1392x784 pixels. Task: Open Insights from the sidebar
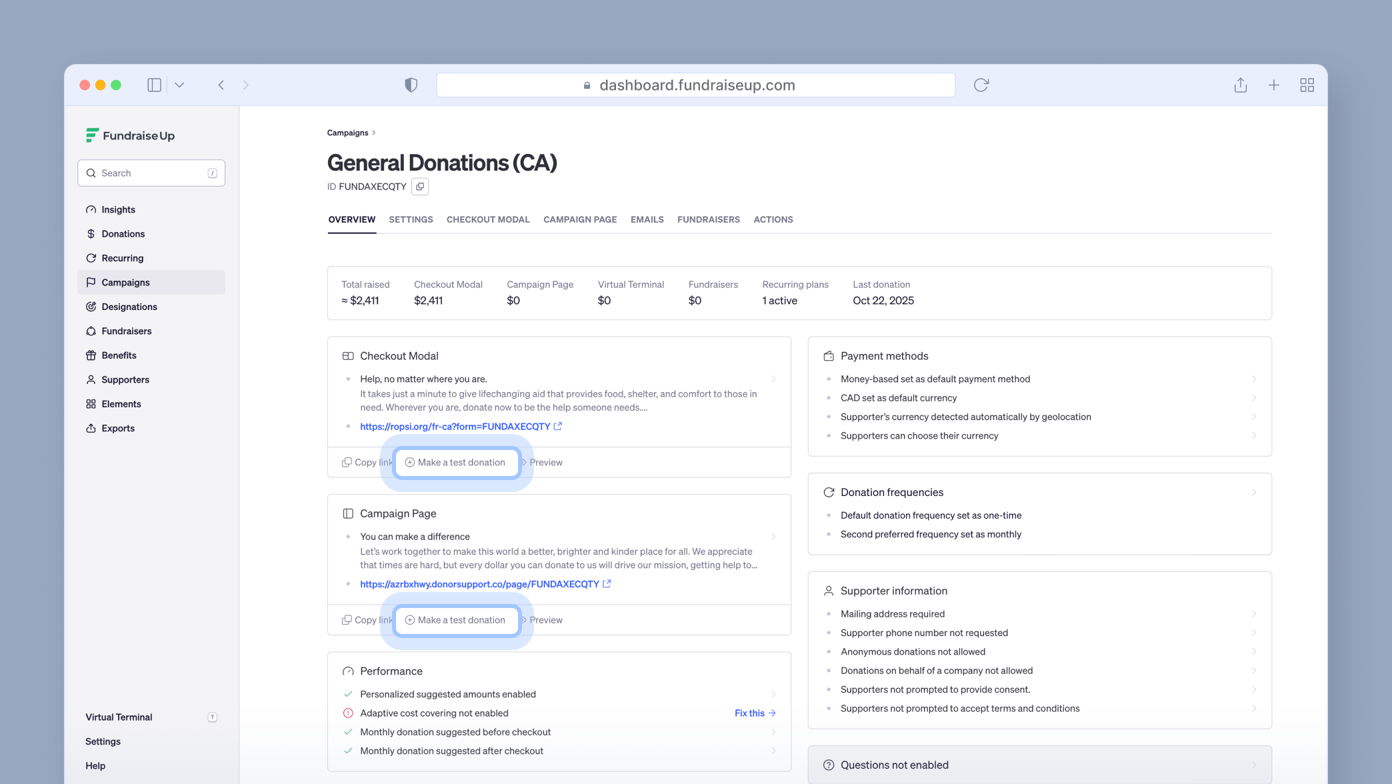117,209
